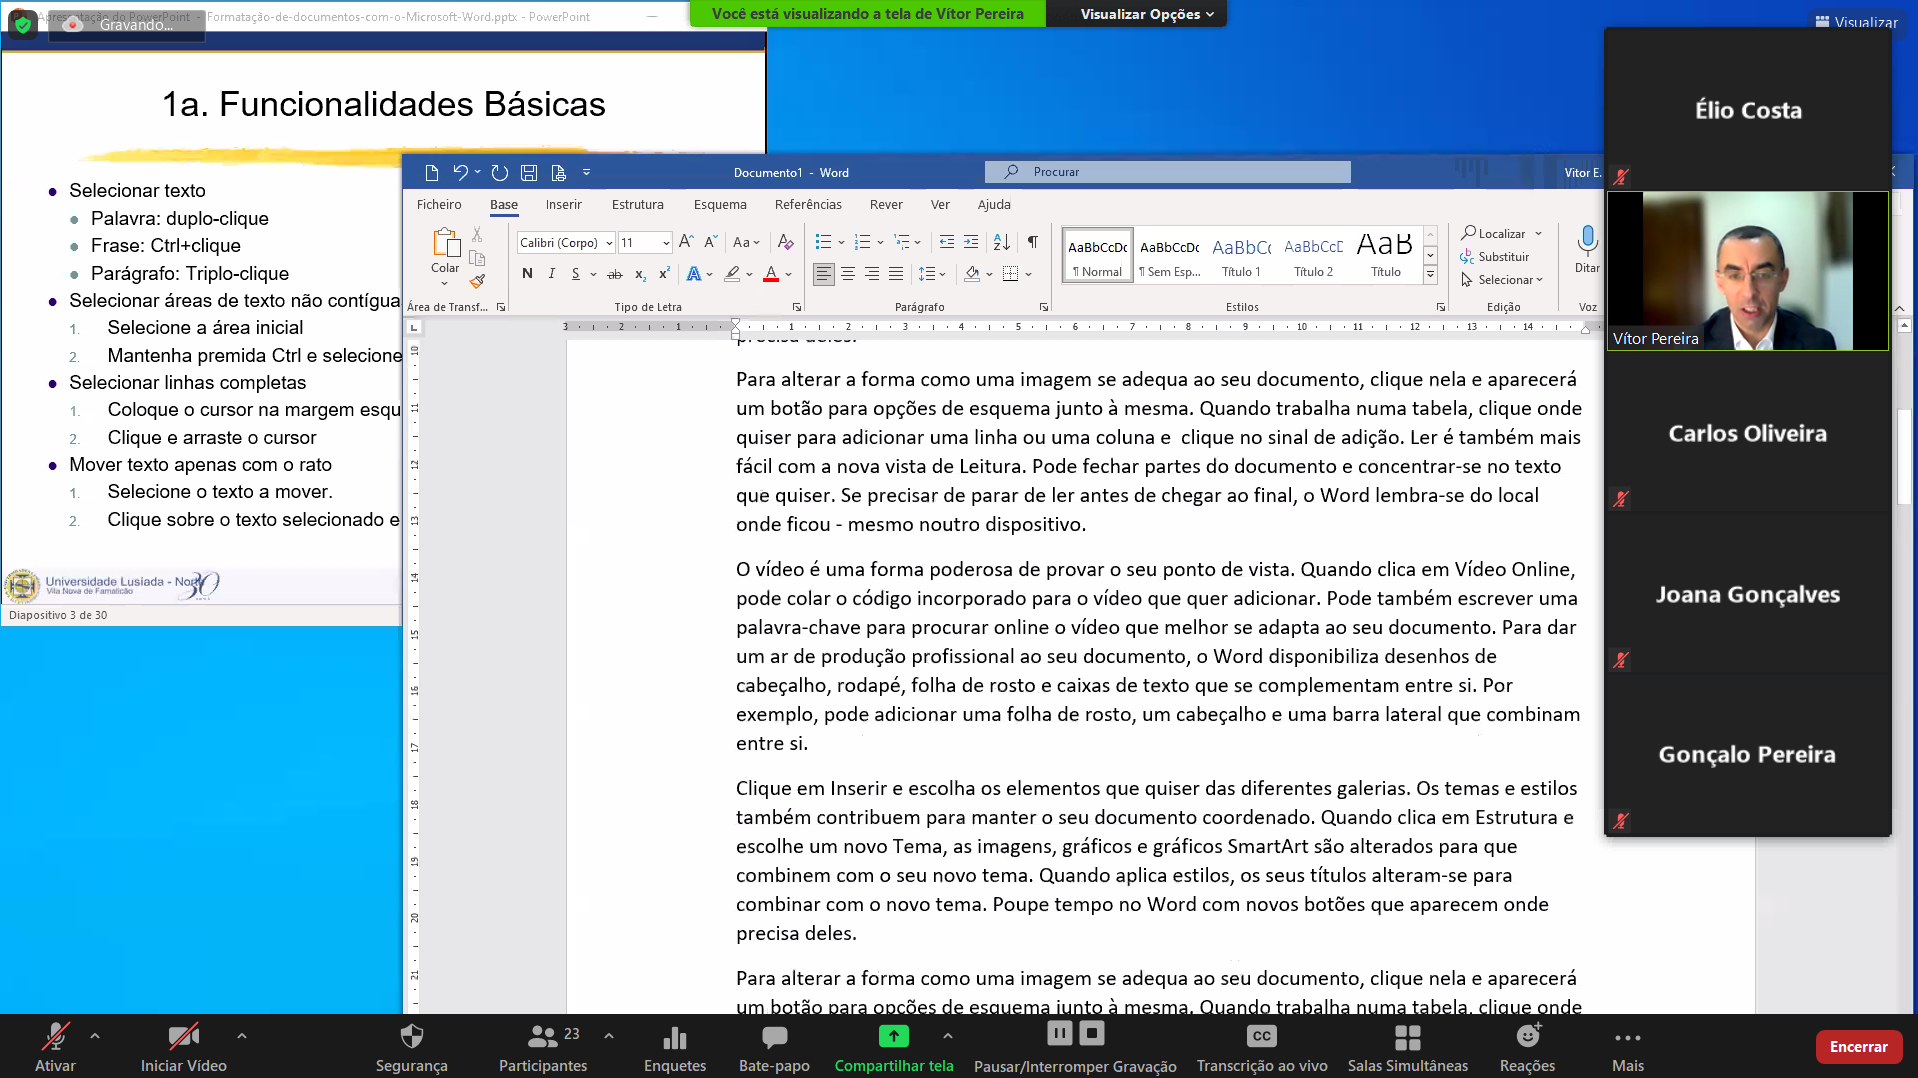The width and height of the screenshot is (1918, 1078).
Task: Open Reações emoji in Zoom toolbar
Action: 1527,1046
